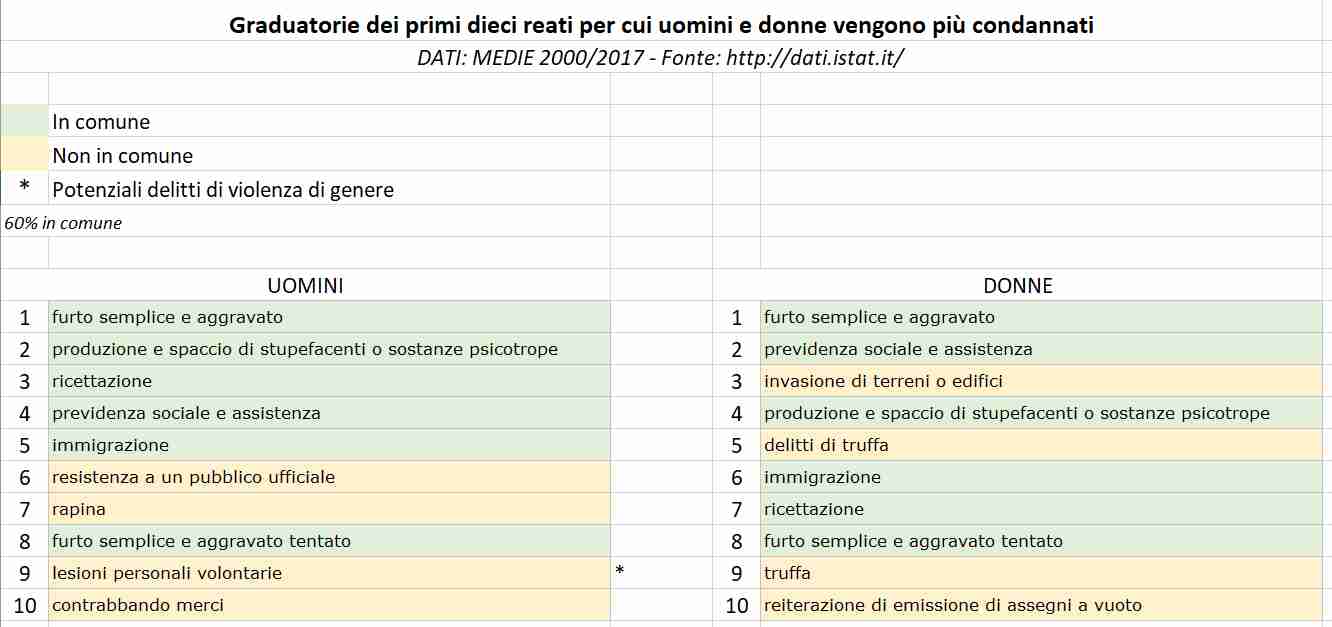Screen dimensions: 1332x627
Task: Click the asterisk legend cell beside "Potenziali delitti"
Action: click(24, 188)
